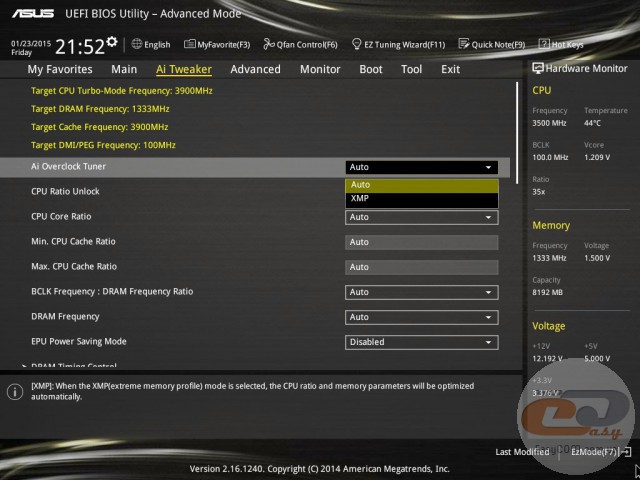Click the EZ Tuning Wizard(F11) label

[404, 44]
